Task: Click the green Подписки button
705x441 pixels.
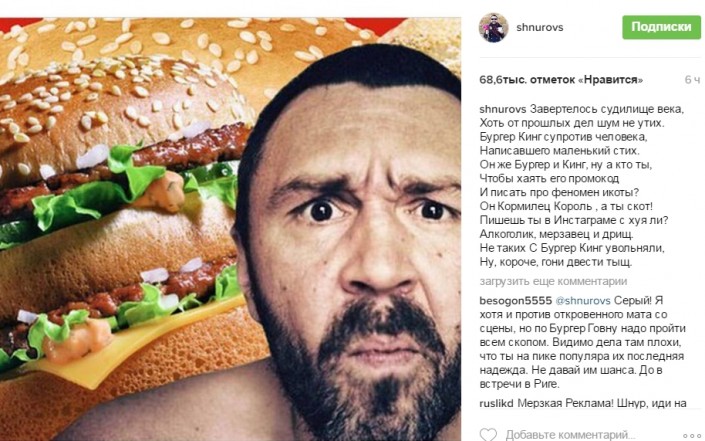Action: click(x=661, y=27)
